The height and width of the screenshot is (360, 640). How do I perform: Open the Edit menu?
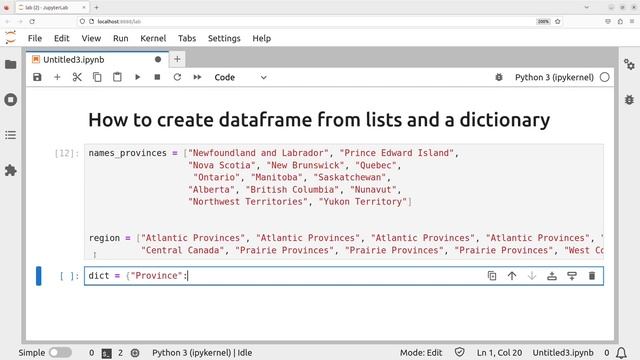pyautogui.click(x=62, y=38)
